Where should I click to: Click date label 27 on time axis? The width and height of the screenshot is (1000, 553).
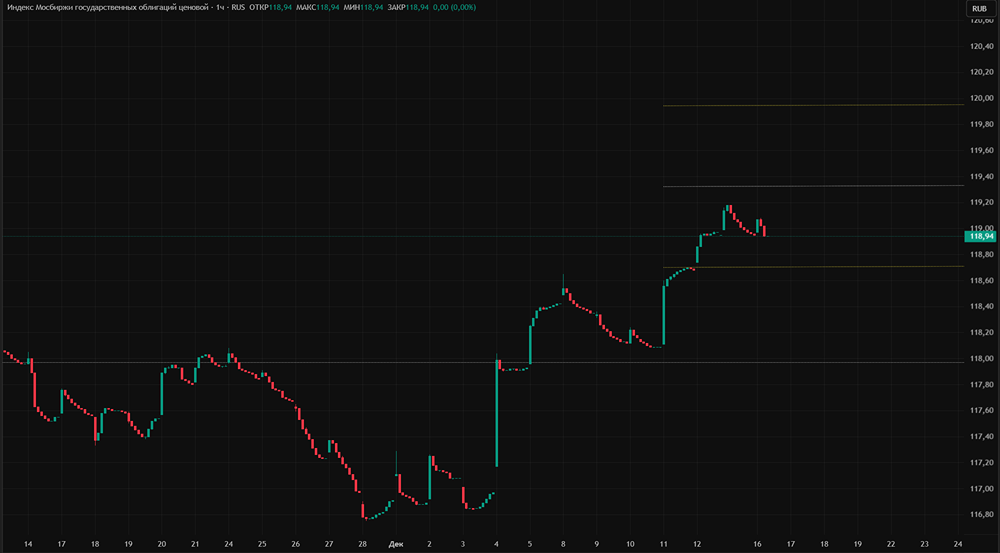pyautogui.click(x=329, y=544)
